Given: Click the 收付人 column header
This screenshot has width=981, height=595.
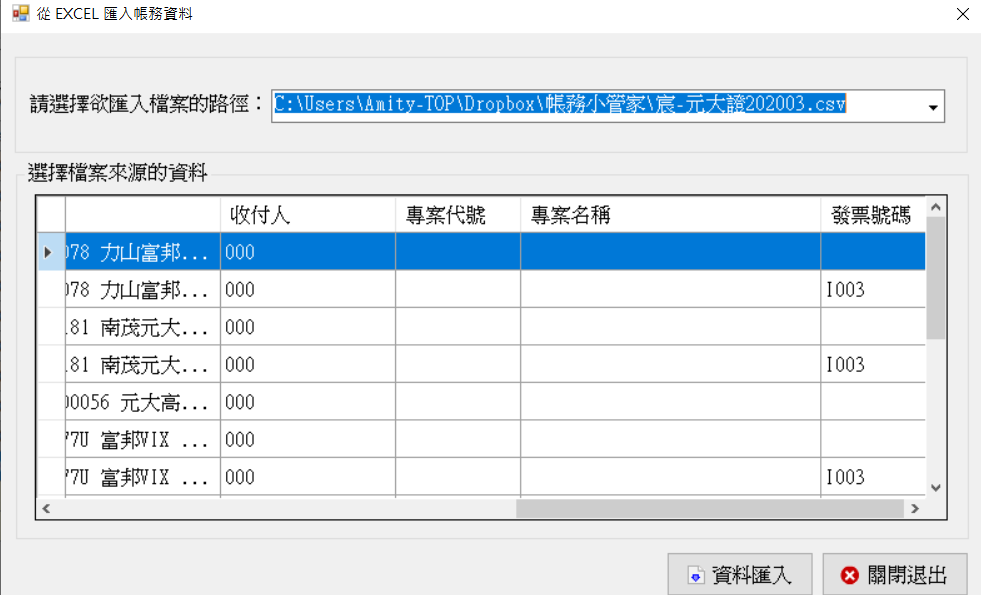Looking at the screenshot, I should 308,215.
